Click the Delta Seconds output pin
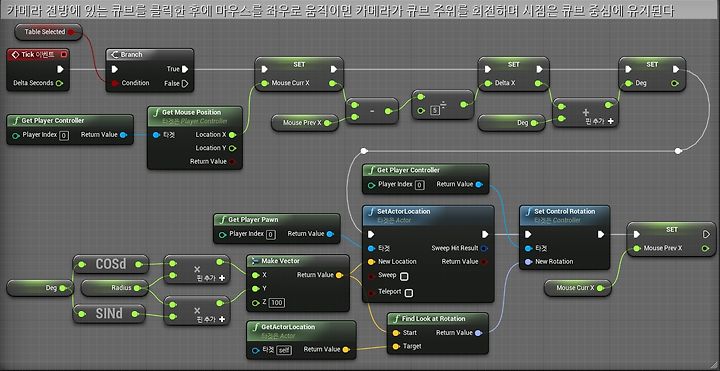 click(x=59, y=83)
